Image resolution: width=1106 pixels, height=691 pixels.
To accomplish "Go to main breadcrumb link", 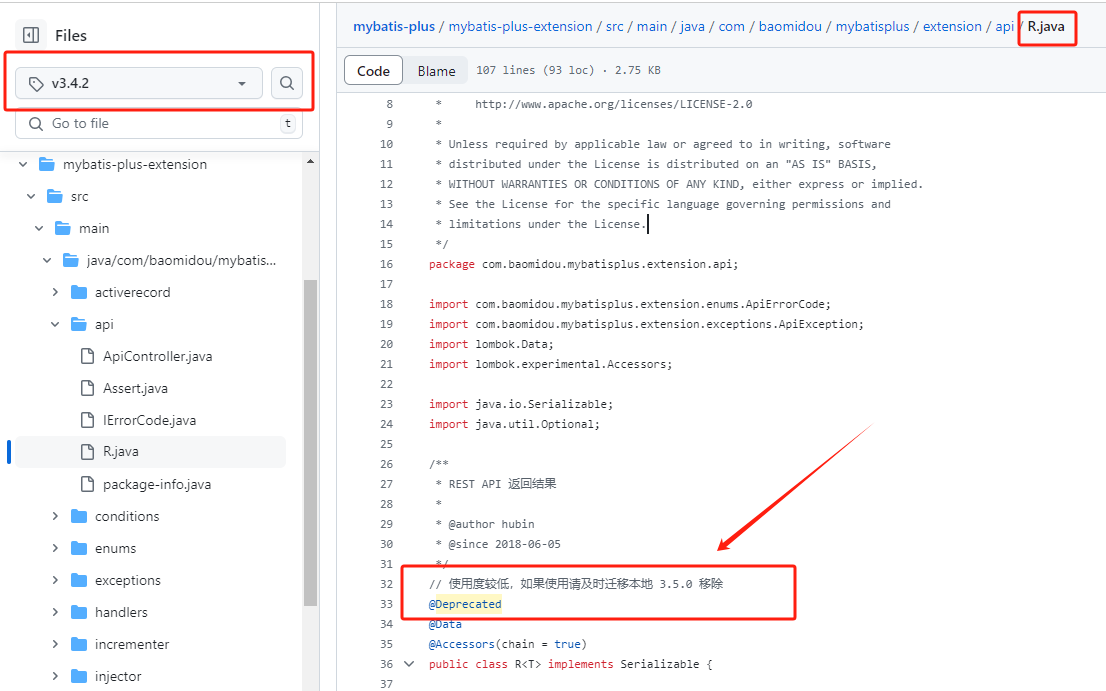I will pyautogui.click(x=652, y=26).
